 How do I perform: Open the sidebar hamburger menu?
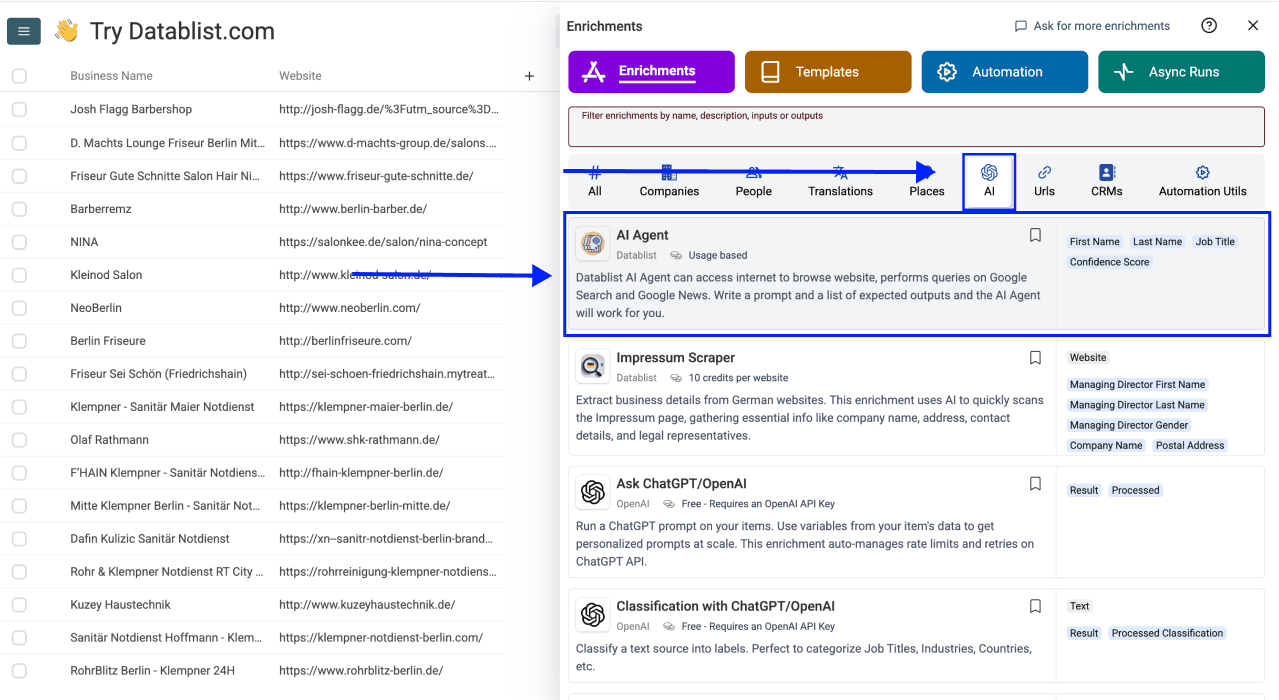coord(23,31)
